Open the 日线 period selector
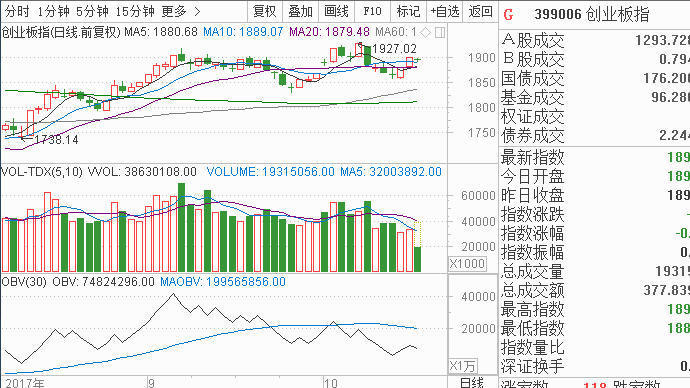690x388 pixels. coord(472,382)
